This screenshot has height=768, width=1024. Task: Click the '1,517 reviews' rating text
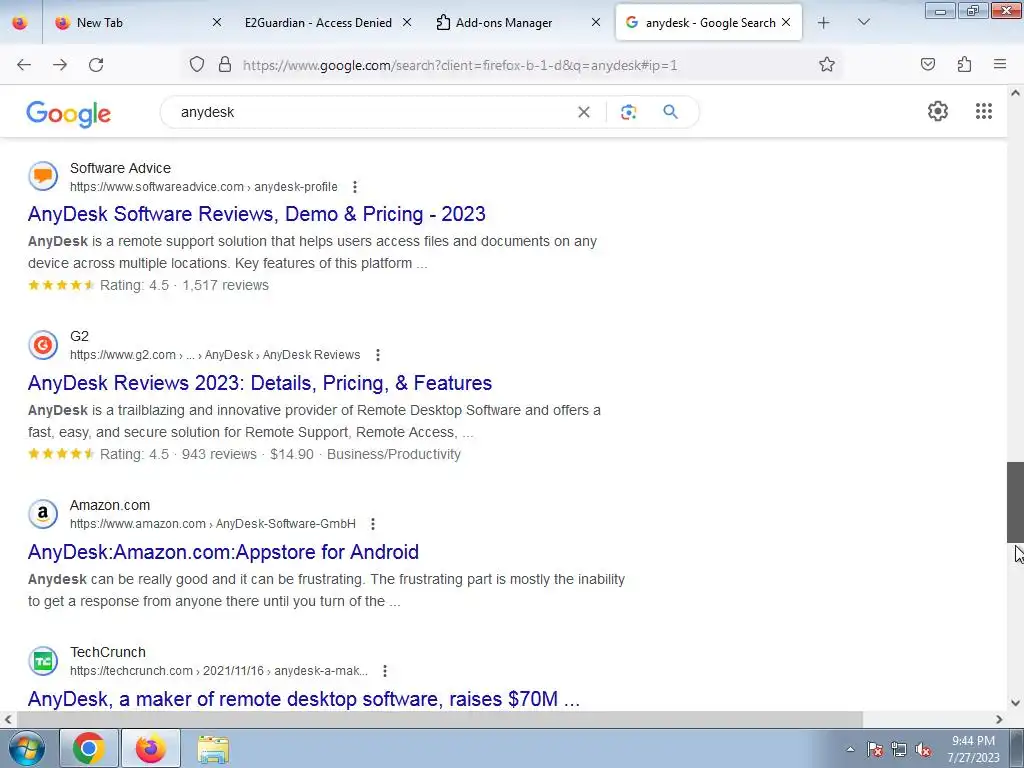(225, 285)
